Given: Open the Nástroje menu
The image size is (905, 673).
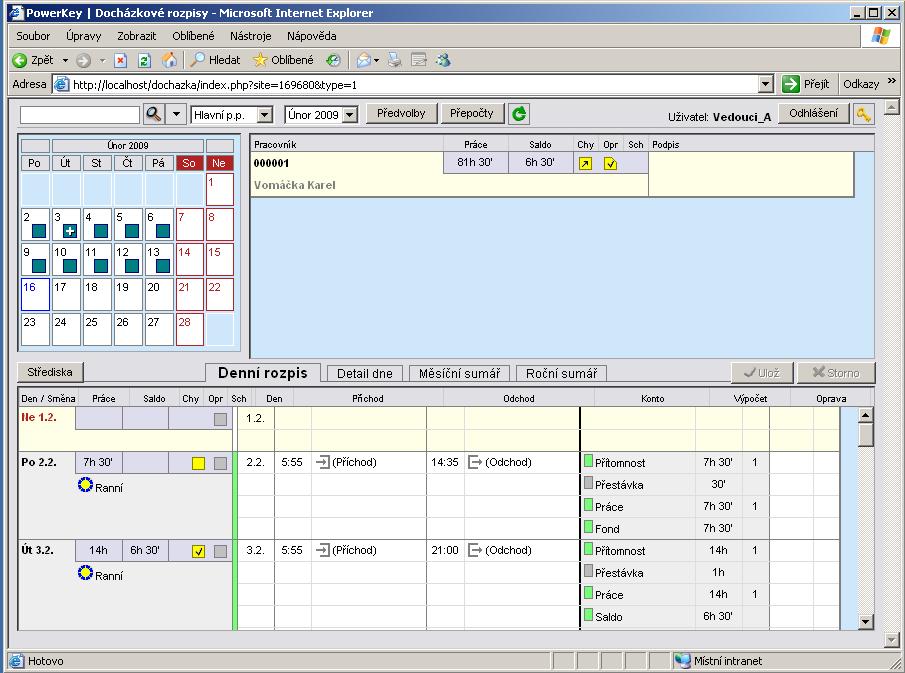Looking at the screenshot, I should click(250, 36).
